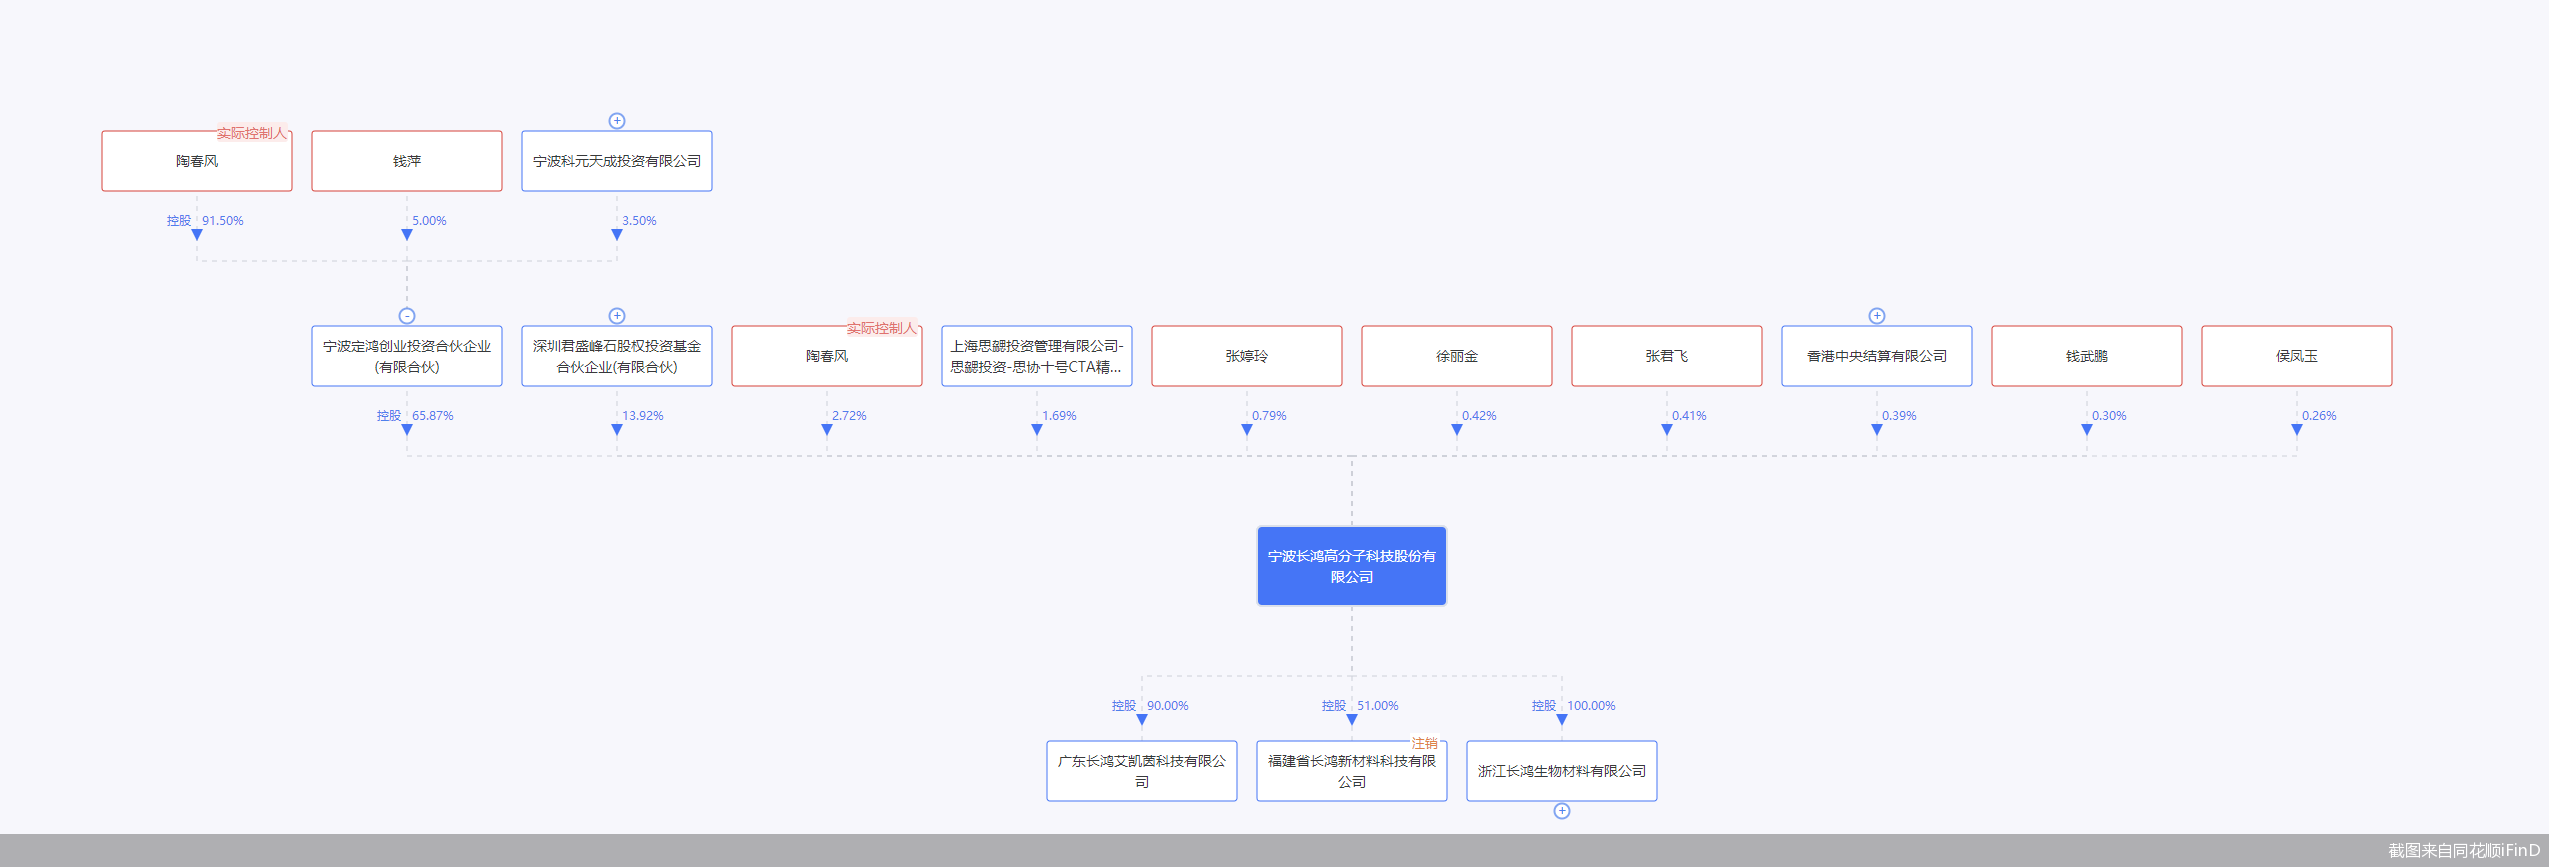Click the central 宁波长鸿高分子科技股份有限公司 node
2549x867 pixels.
(1352, 566)
